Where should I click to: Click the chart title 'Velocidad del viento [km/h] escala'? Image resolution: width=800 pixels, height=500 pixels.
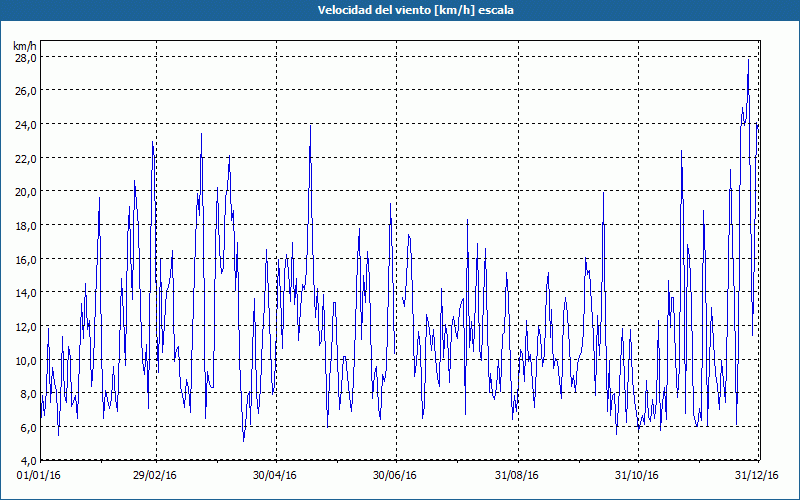(415, 10)
